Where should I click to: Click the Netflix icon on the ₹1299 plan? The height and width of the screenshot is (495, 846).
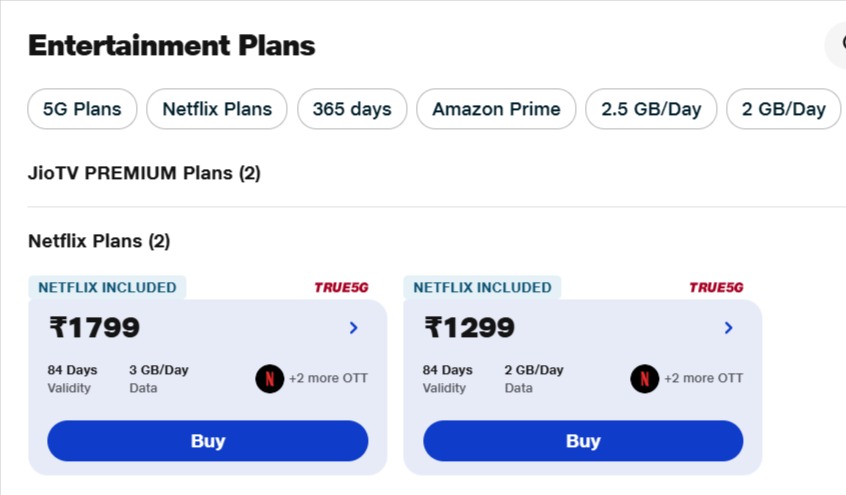[x=645, y=379]
